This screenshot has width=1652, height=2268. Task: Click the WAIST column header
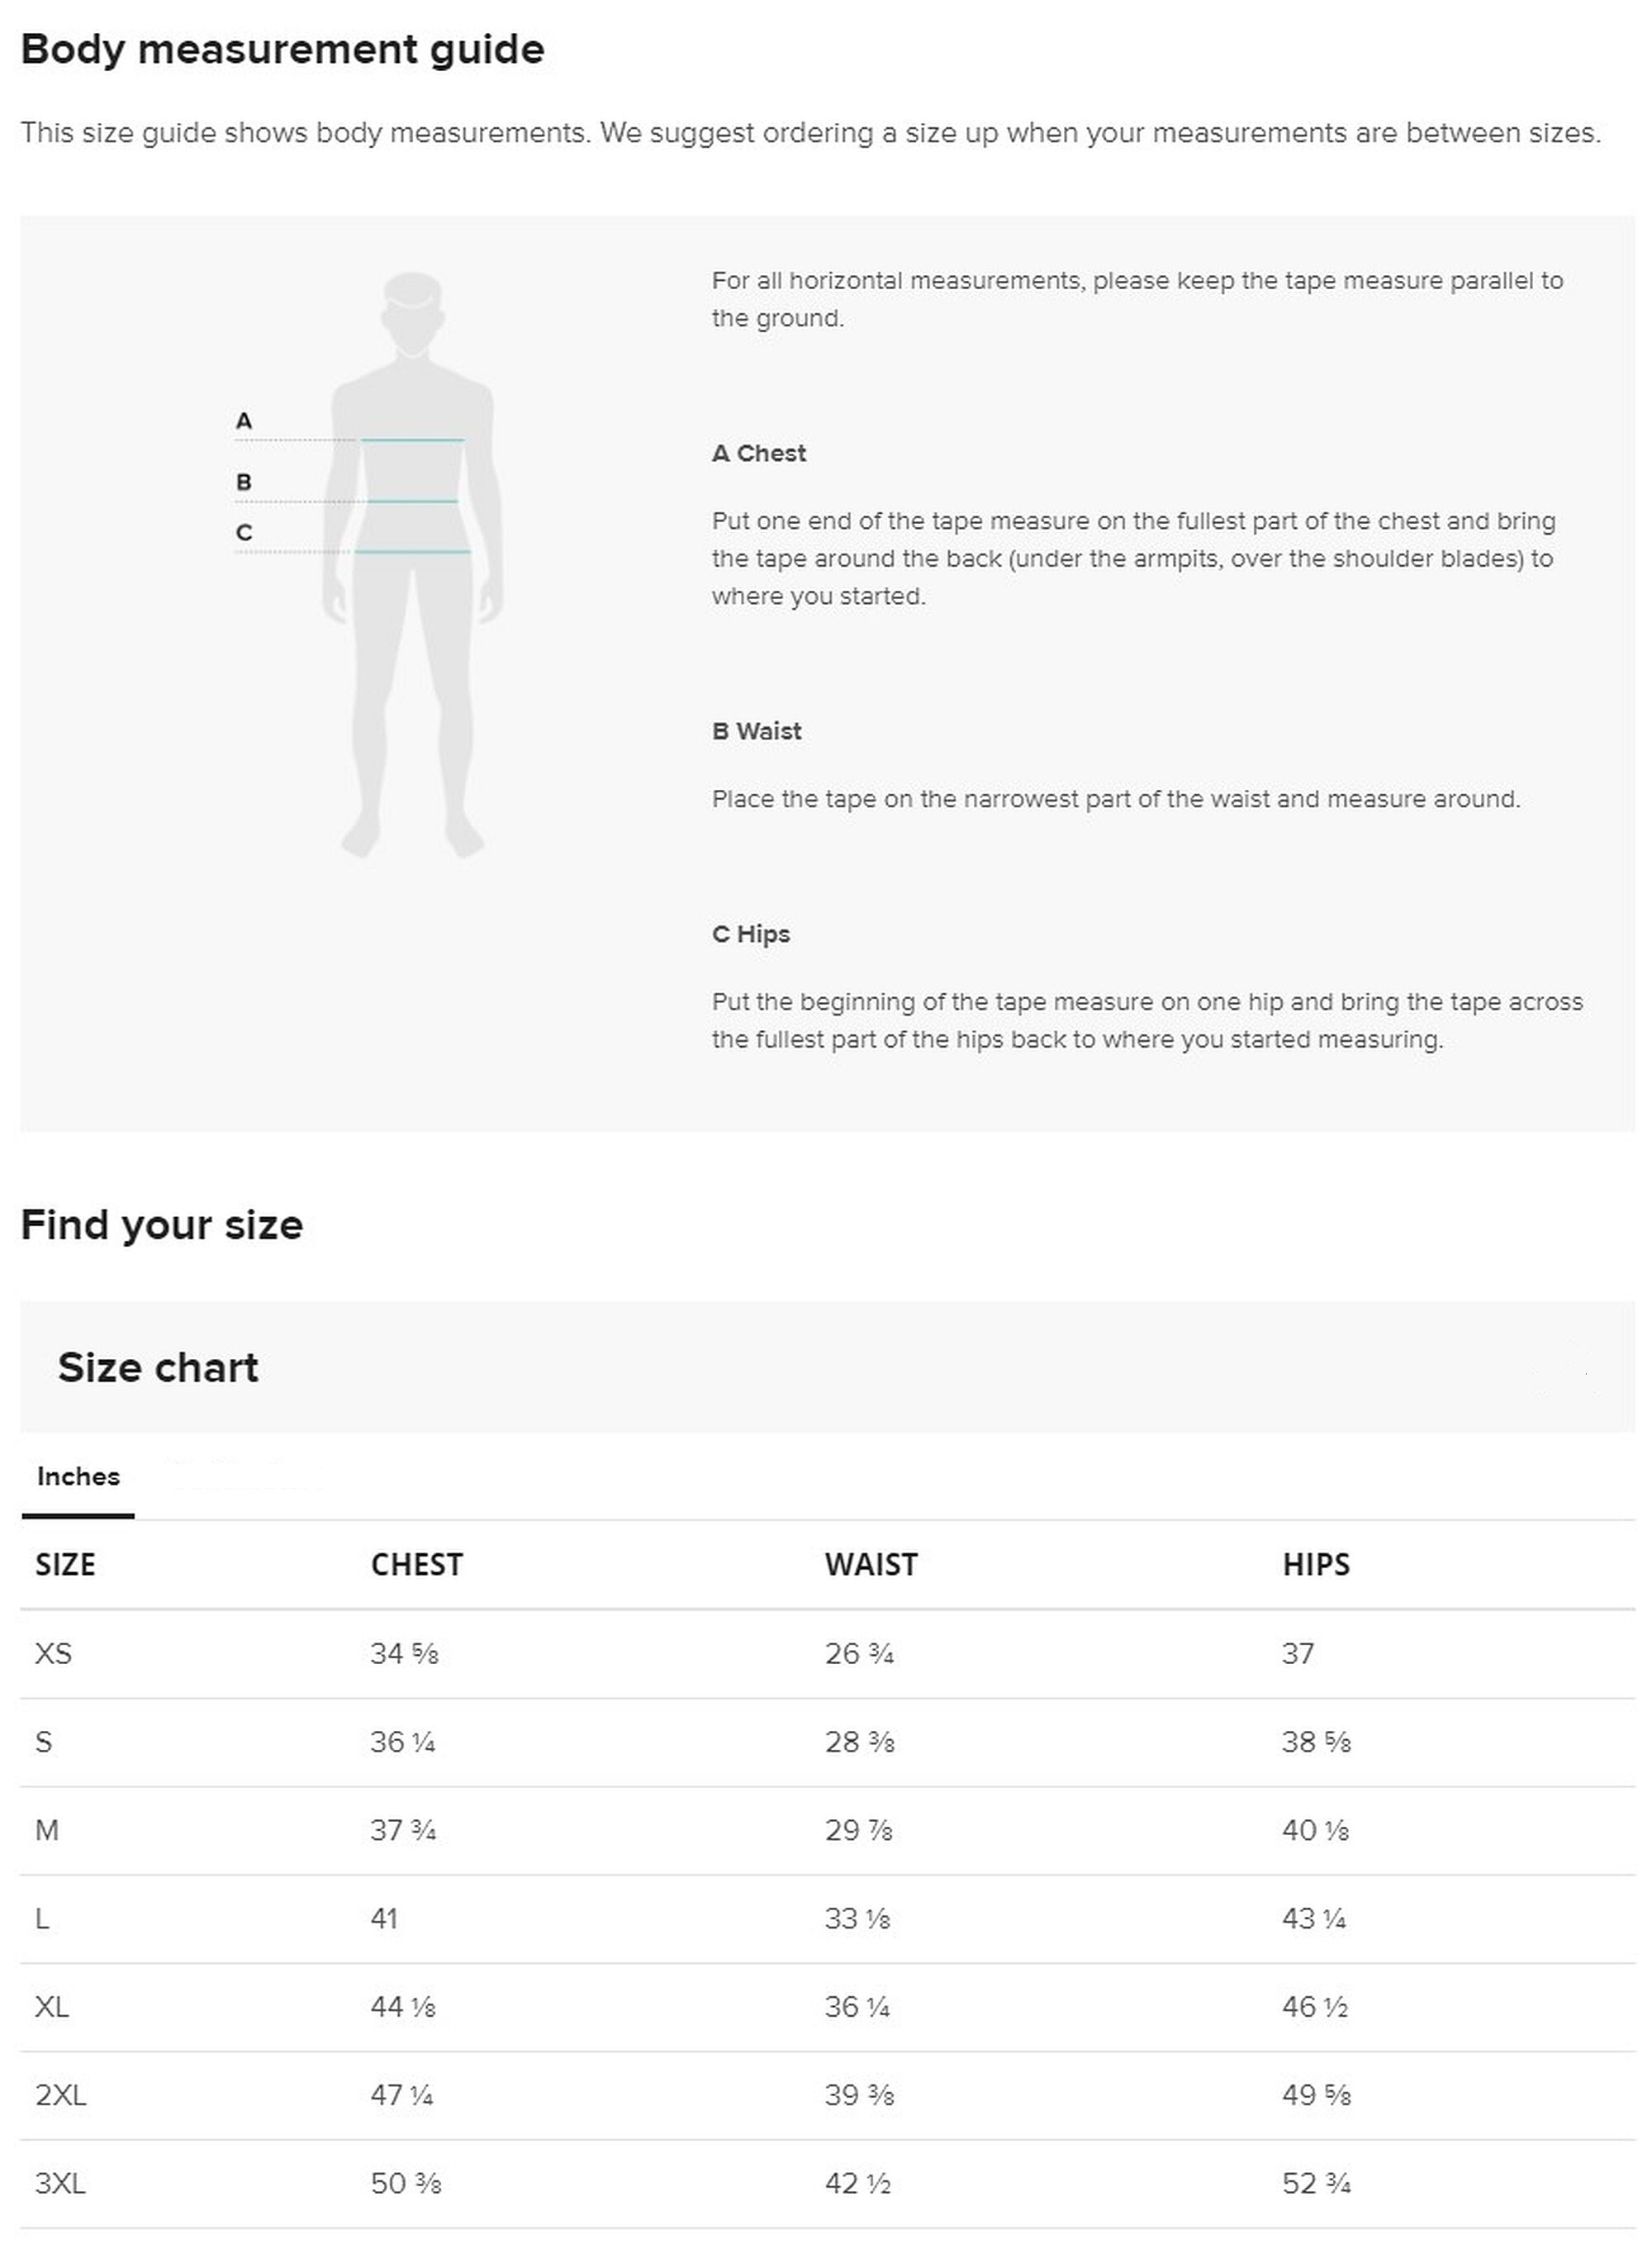(871, 1564)
